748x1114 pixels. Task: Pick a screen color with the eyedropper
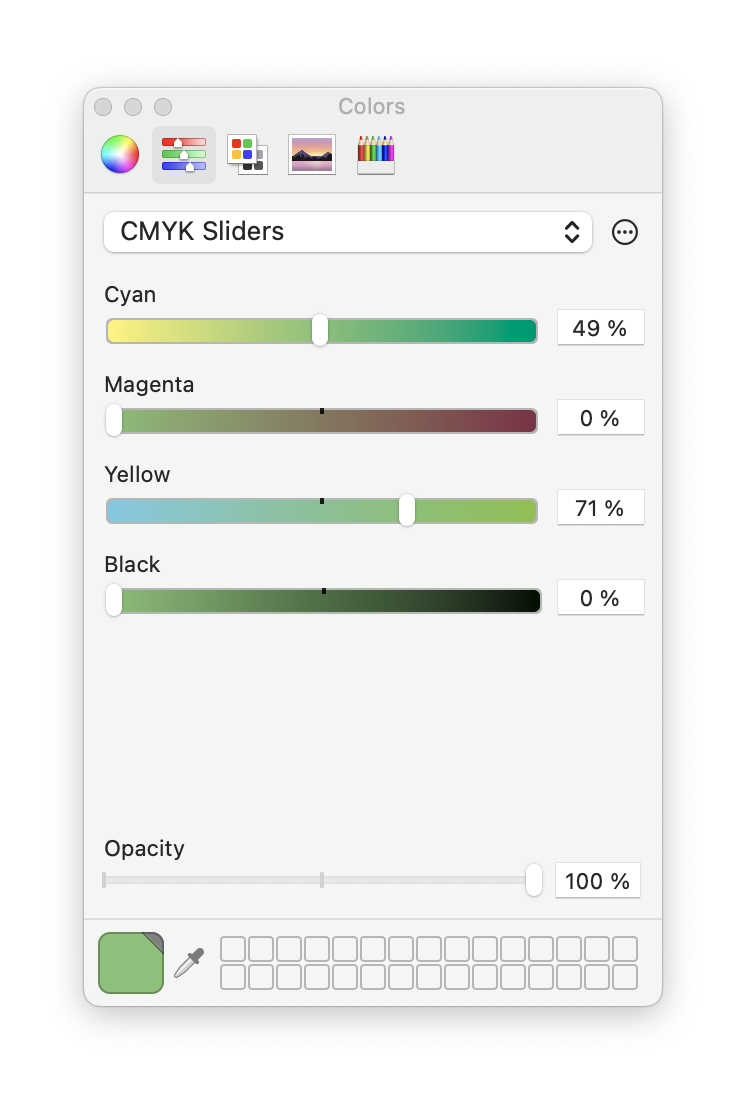[x=189, y=963]
